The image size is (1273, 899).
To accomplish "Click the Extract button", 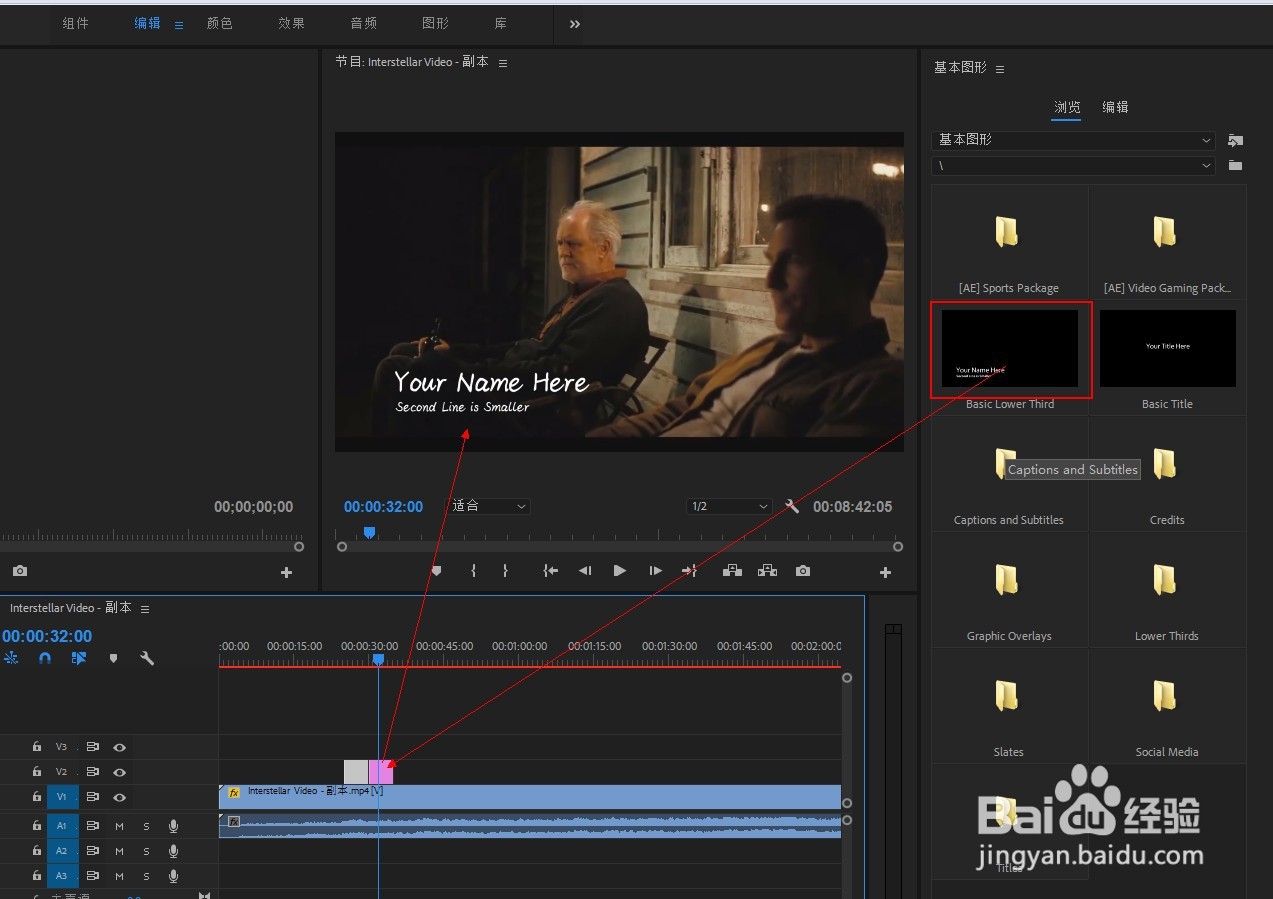I will click(x=767, y=571).
